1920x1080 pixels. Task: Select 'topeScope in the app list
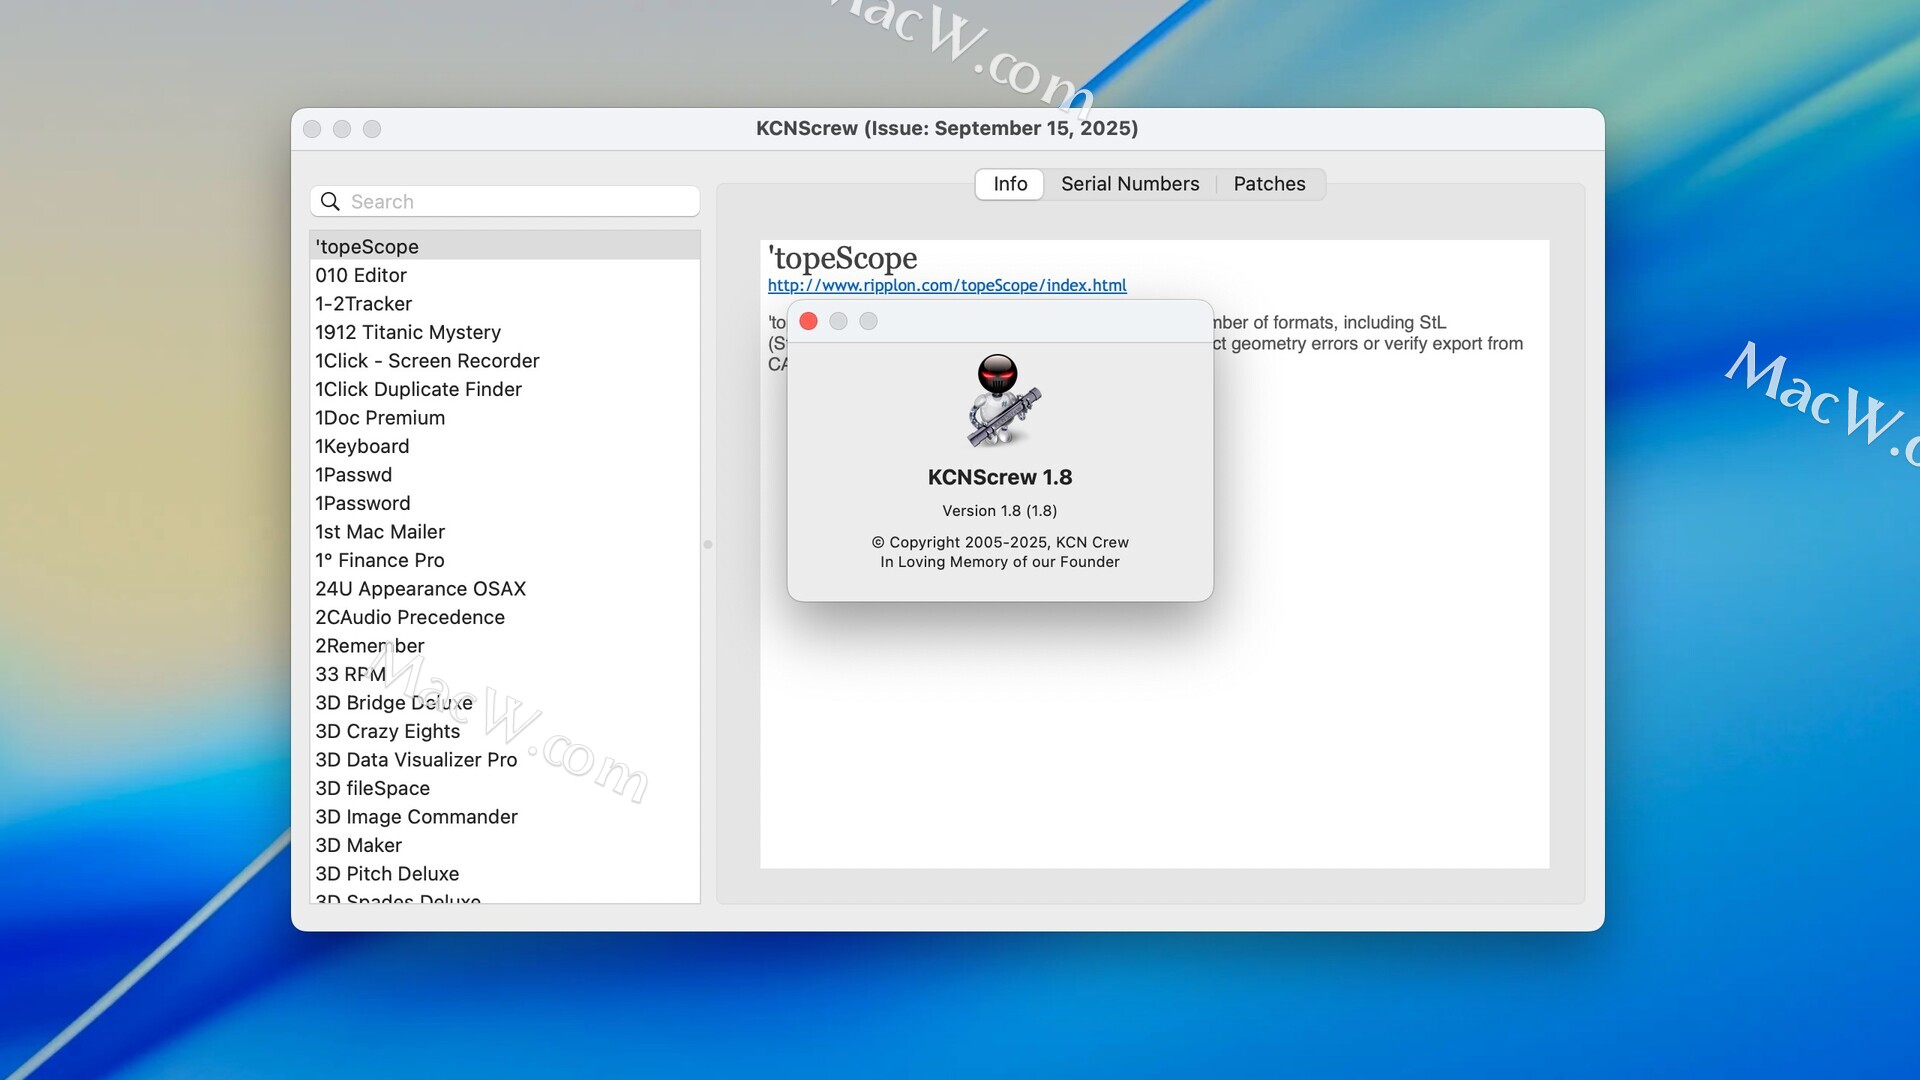coord(505,246)
